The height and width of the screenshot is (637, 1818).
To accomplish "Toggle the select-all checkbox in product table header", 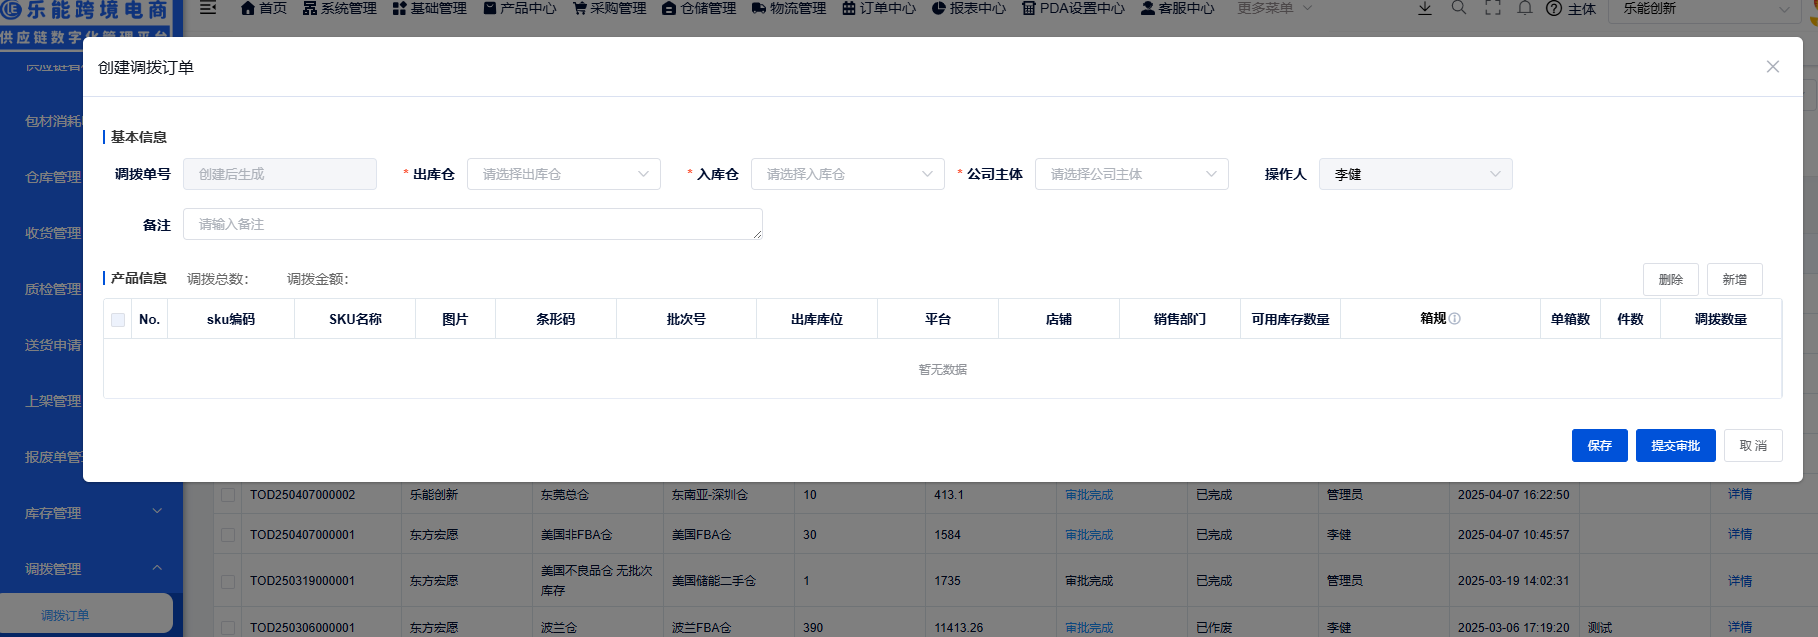I will coord(118,320).
